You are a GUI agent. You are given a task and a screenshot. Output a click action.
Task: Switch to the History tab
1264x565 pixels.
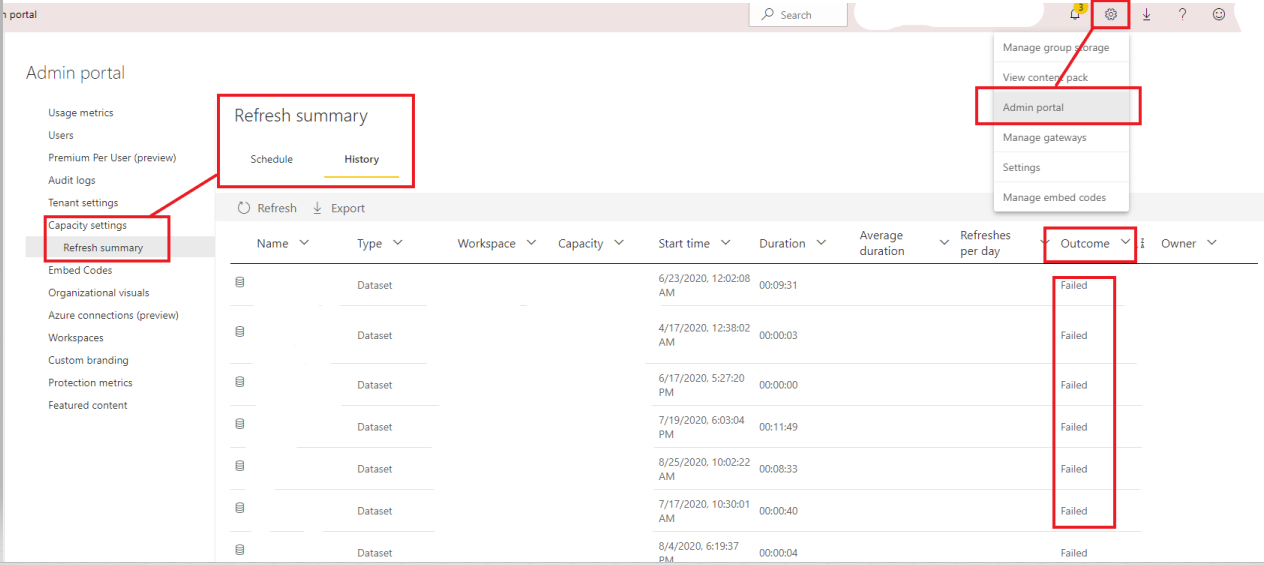point(361,159)
